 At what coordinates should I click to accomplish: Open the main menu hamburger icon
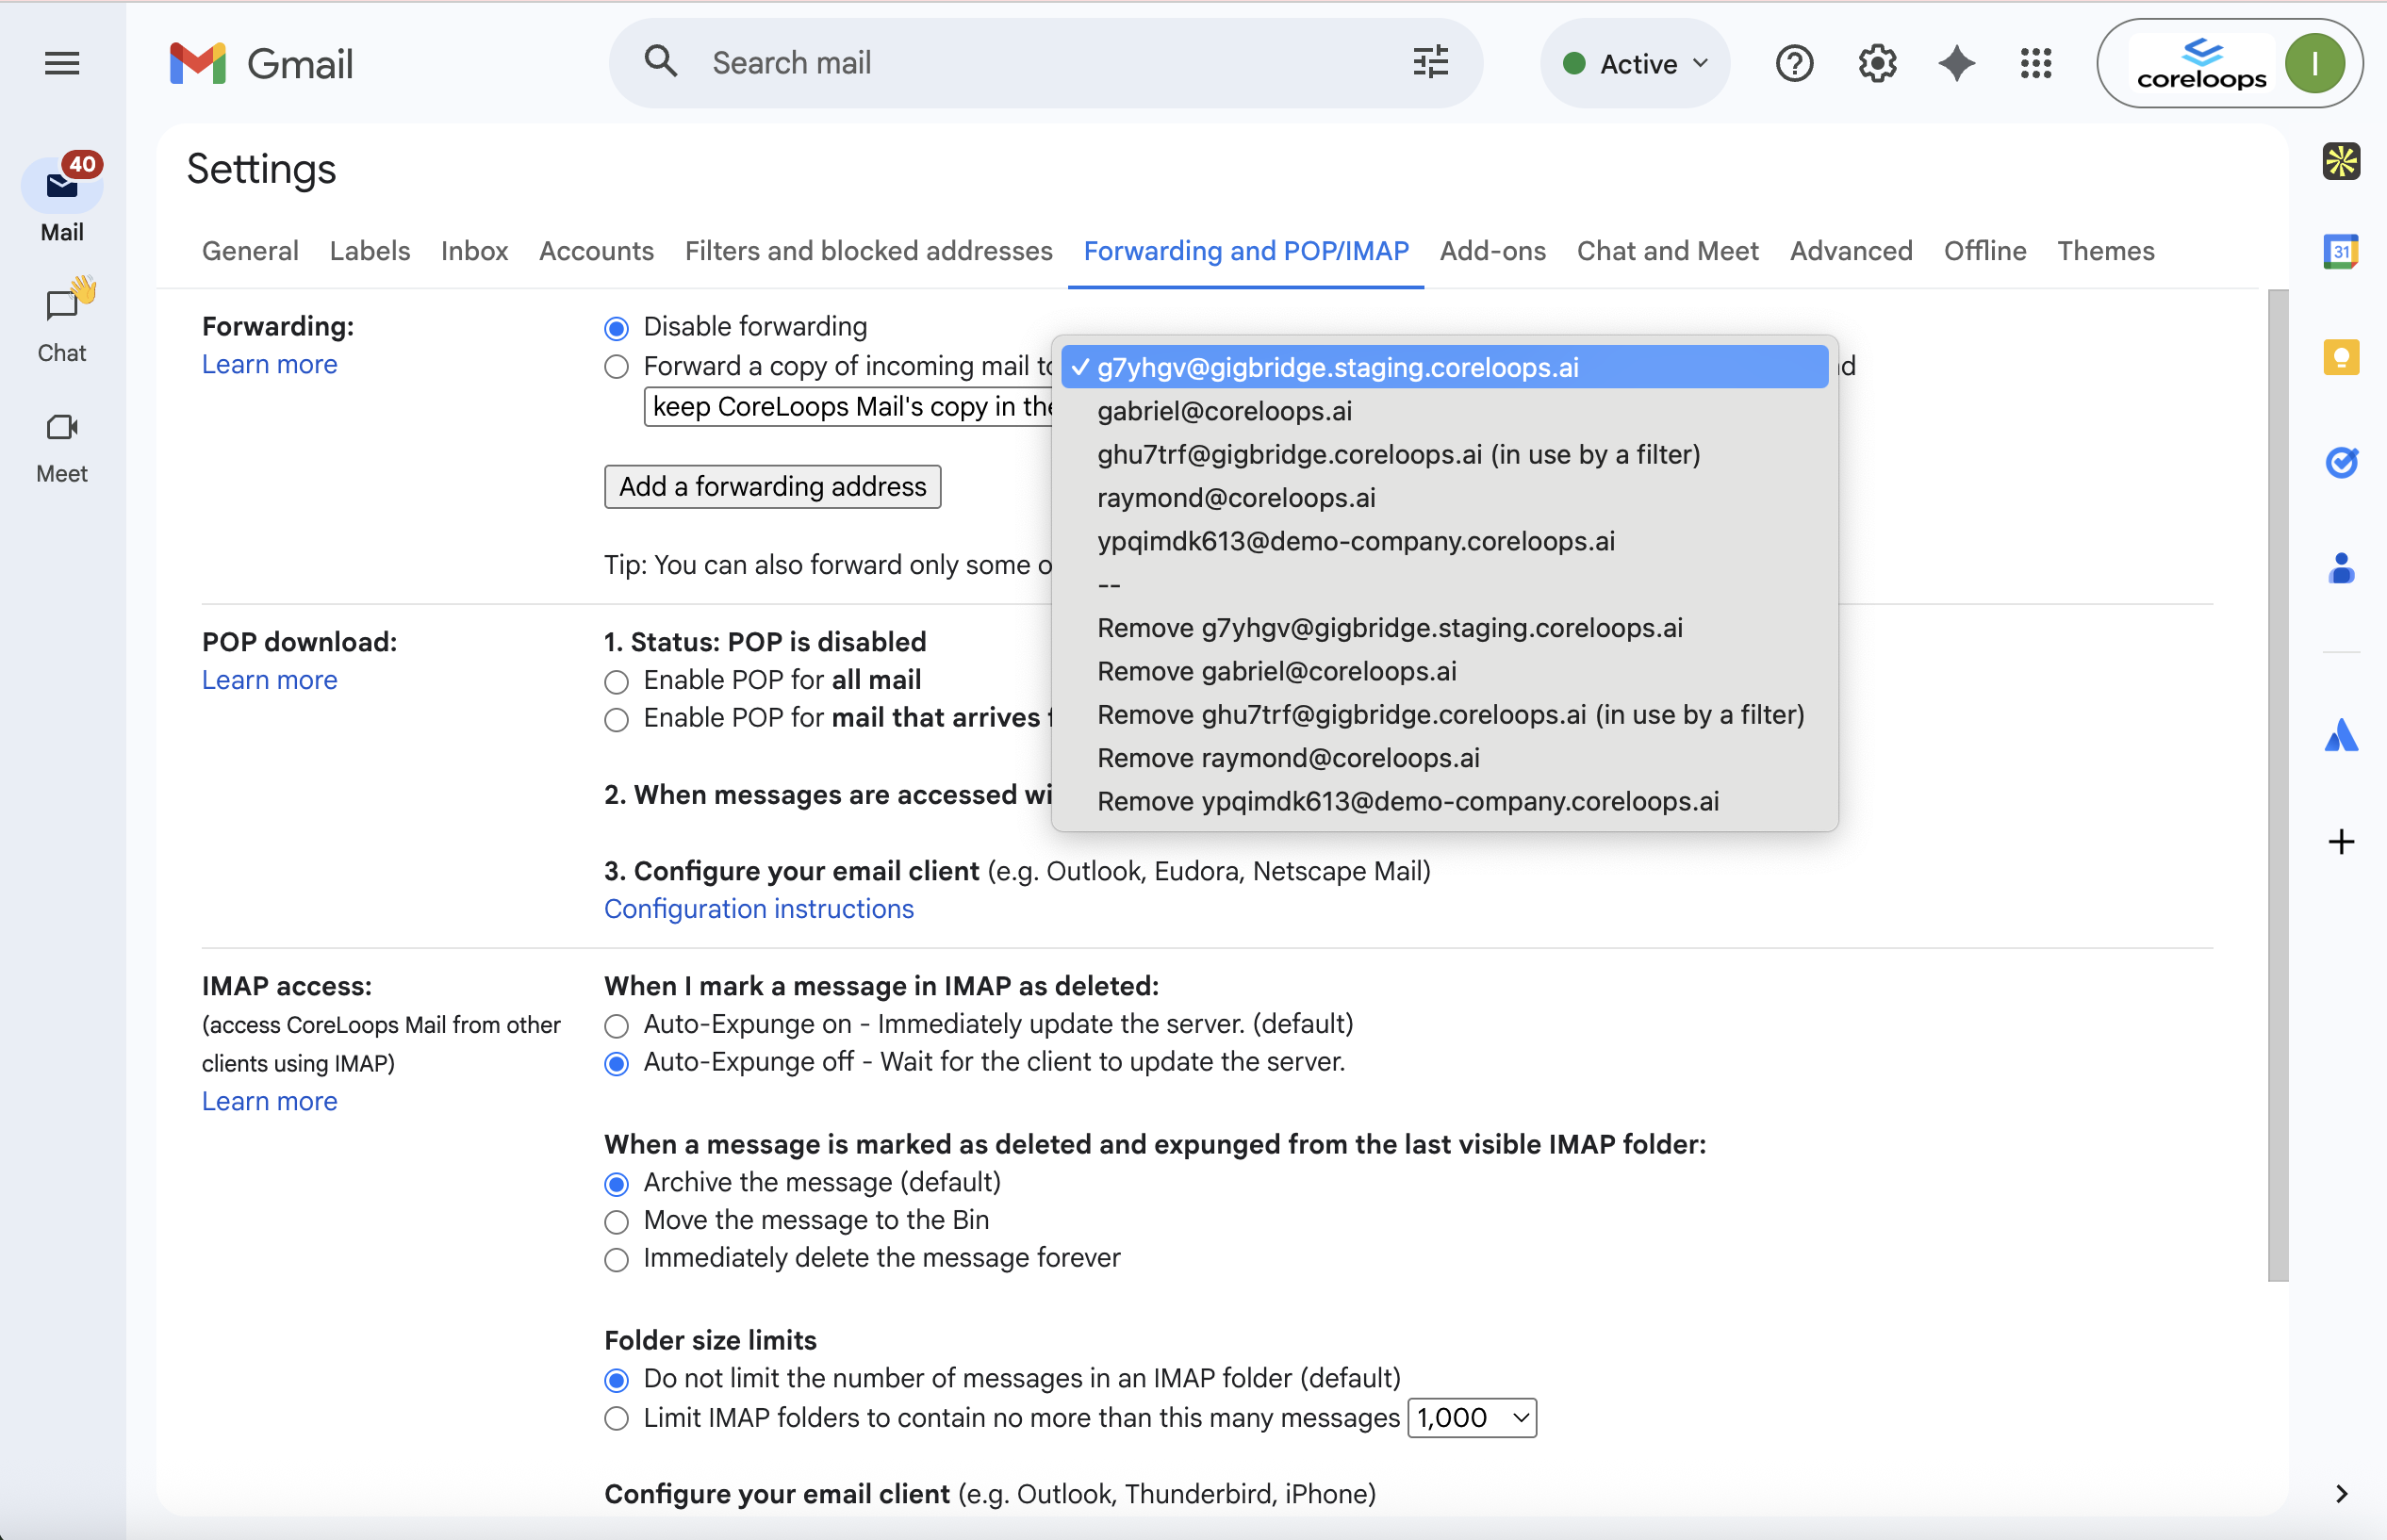(x=62, y=64)
